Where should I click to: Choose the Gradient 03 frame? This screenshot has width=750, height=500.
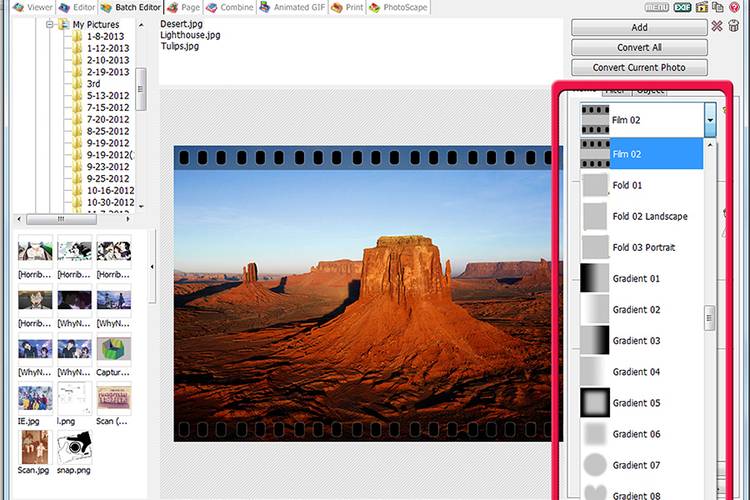point(642,341)
